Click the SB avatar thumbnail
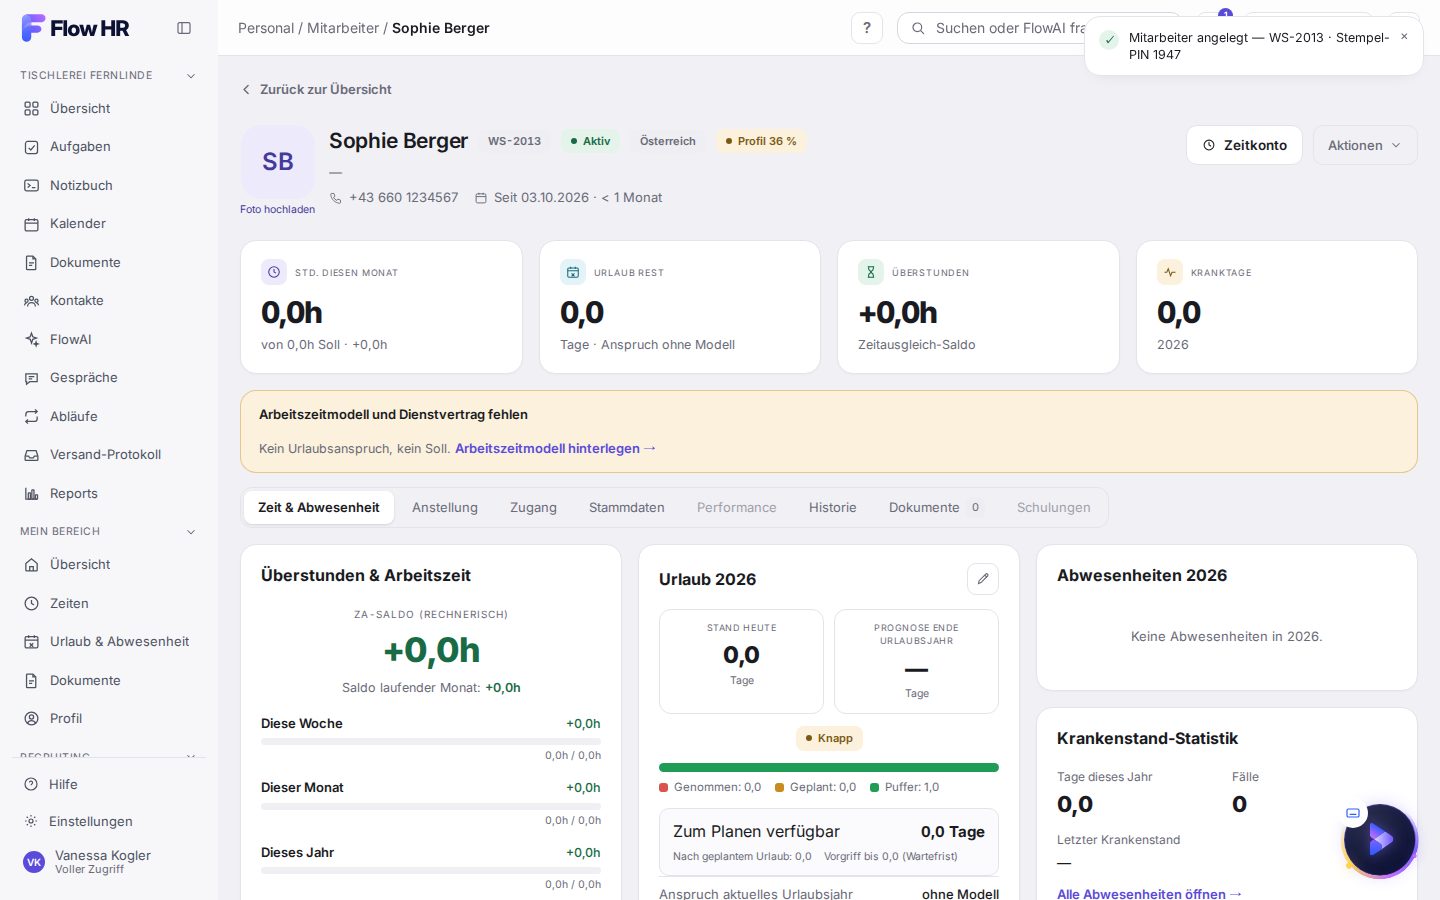 click(x=278, y=162)
